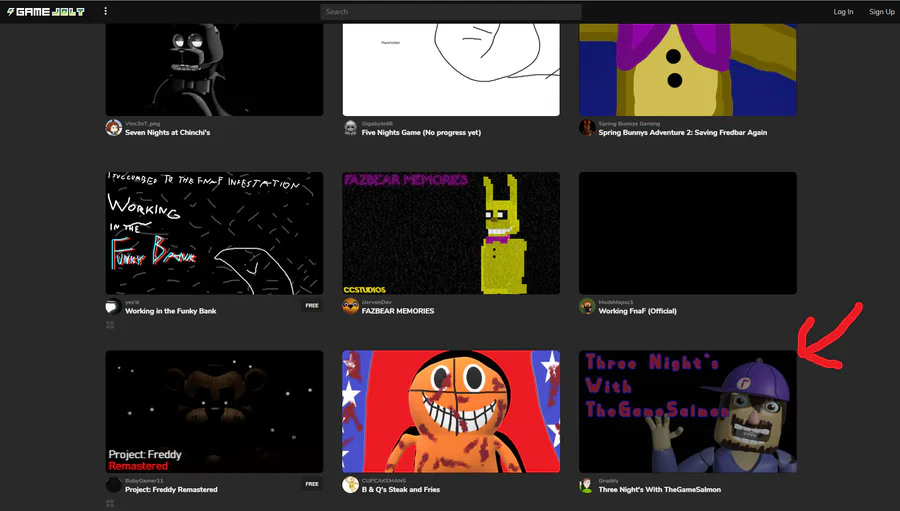Click the yes'd avatar icon
900x511 pixels.
tap(114, 307)
